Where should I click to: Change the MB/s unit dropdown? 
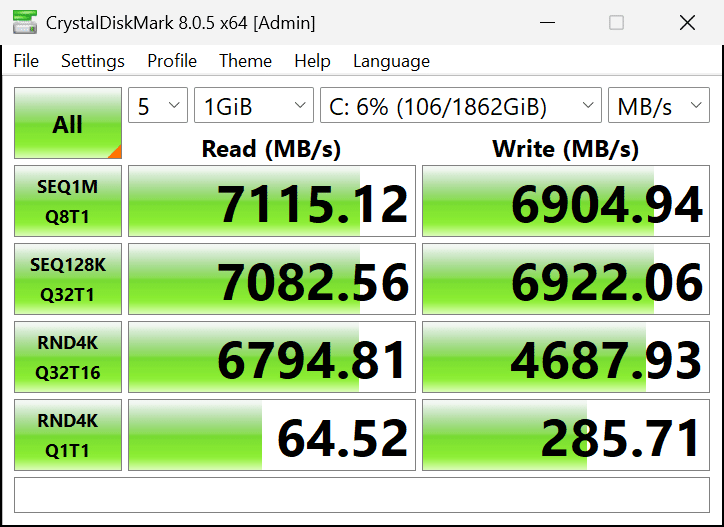click(x=658, y=106)
